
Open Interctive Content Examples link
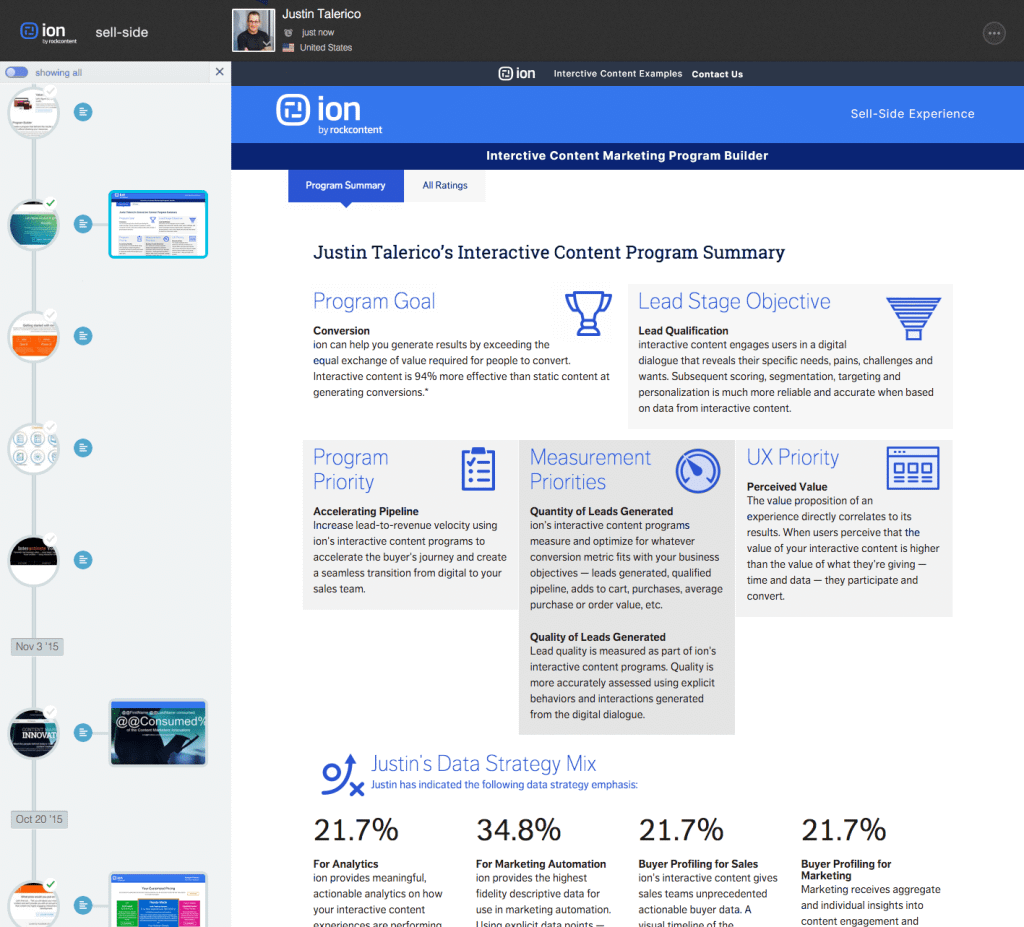pyautogui.click(x=617, y=74)
